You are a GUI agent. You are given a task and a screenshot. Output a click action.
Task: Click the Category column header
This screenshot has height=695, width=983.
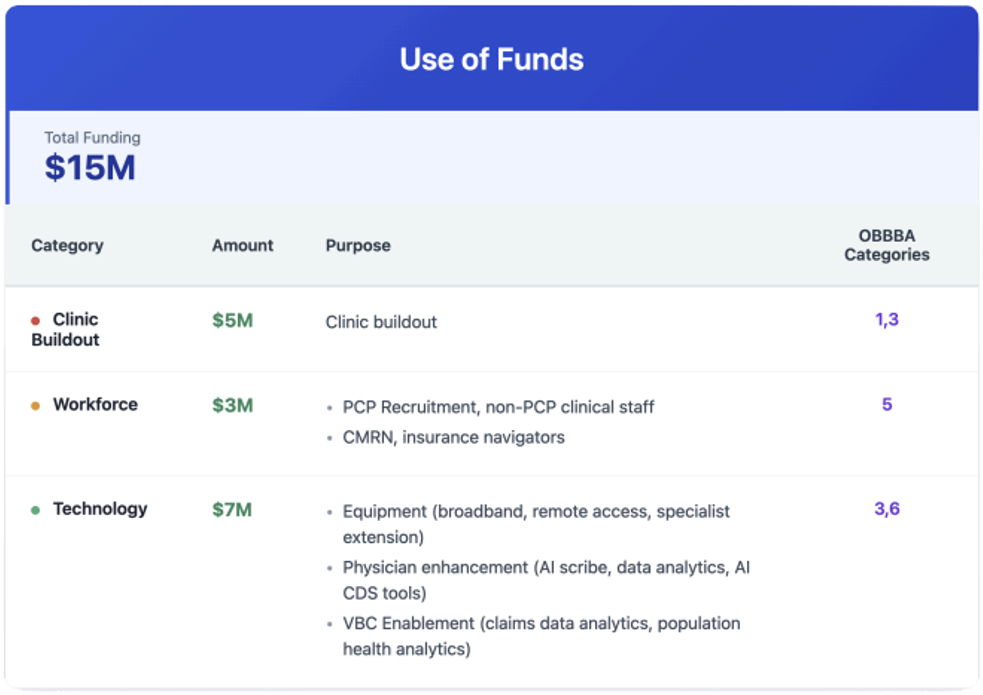pyautogui.click(x=67, y=245)
